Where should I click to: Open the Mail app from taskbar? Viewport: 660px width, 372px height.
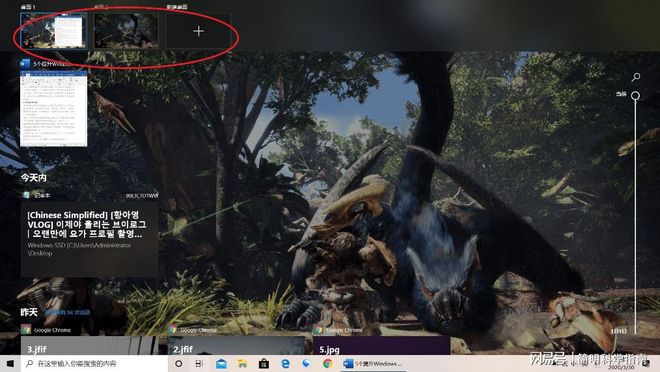pos(221,364)
